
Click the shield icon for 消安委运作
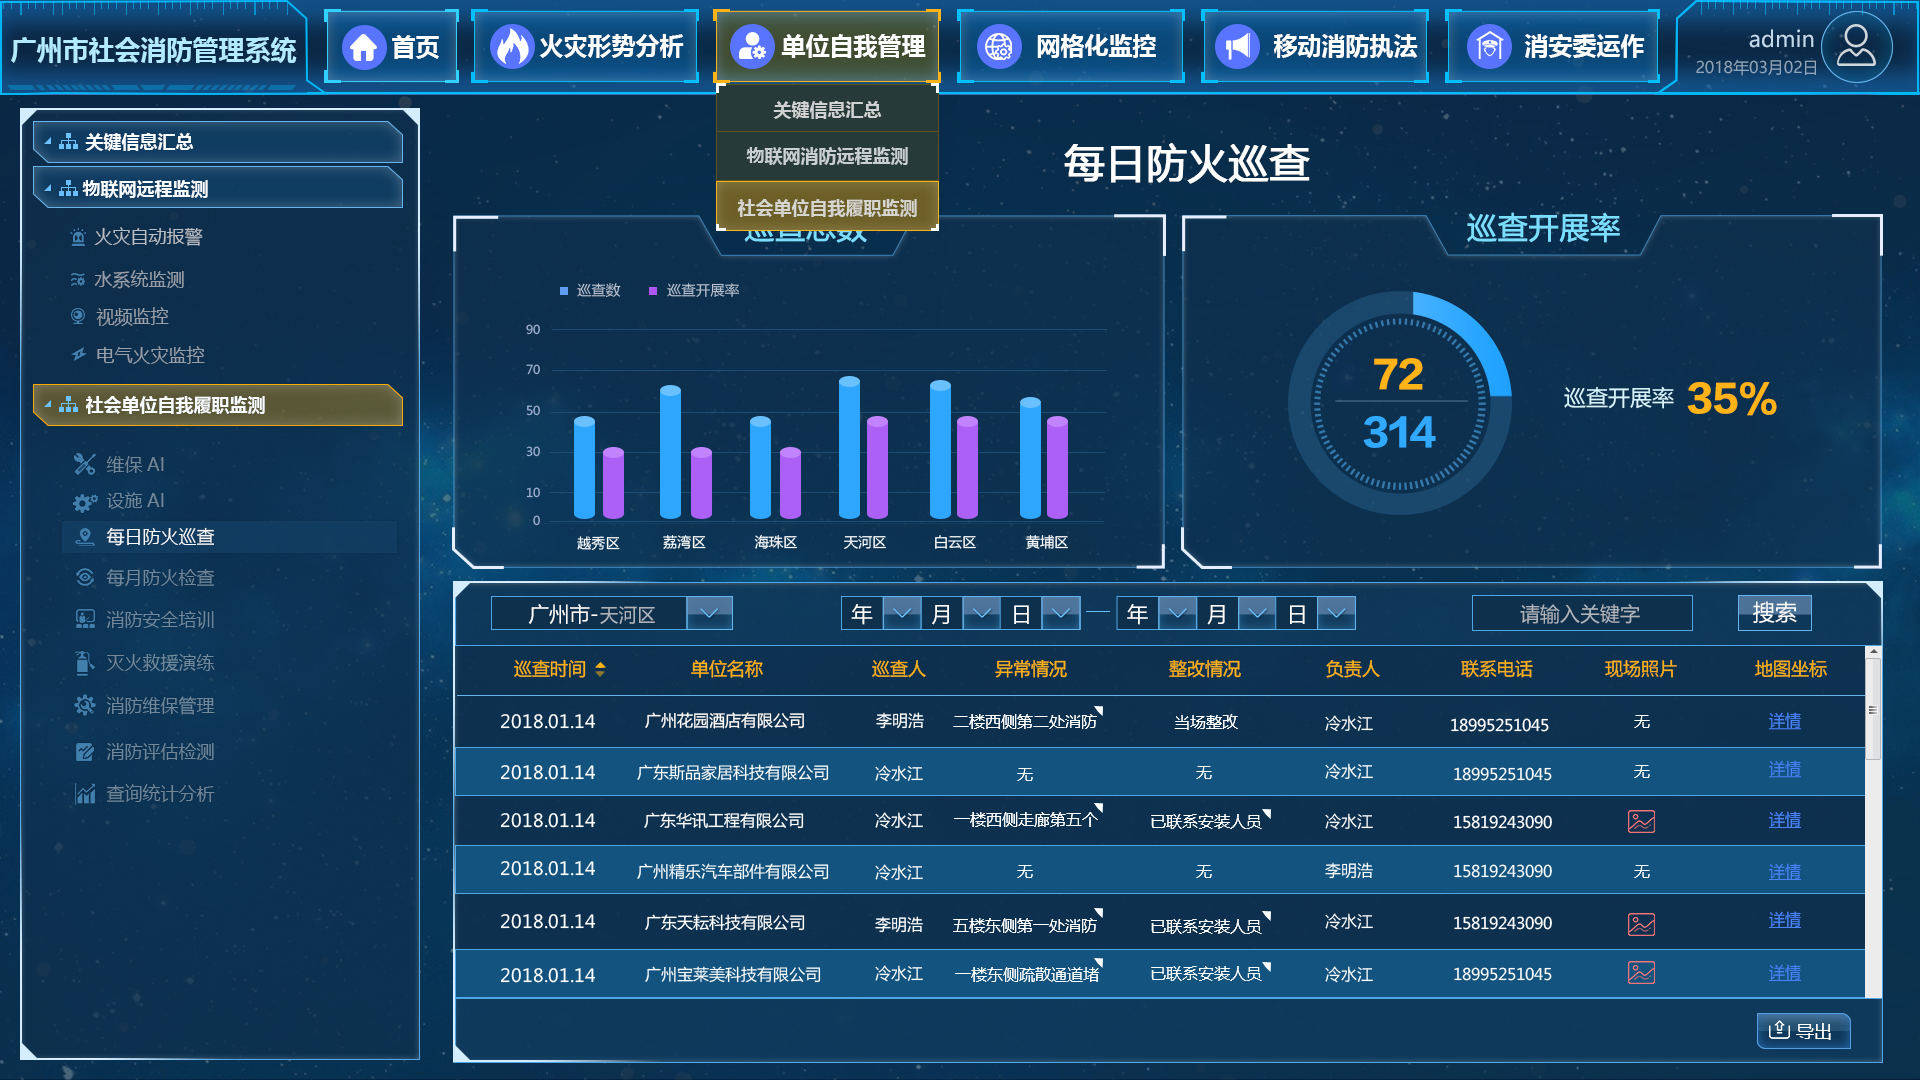coord(1489,47)
